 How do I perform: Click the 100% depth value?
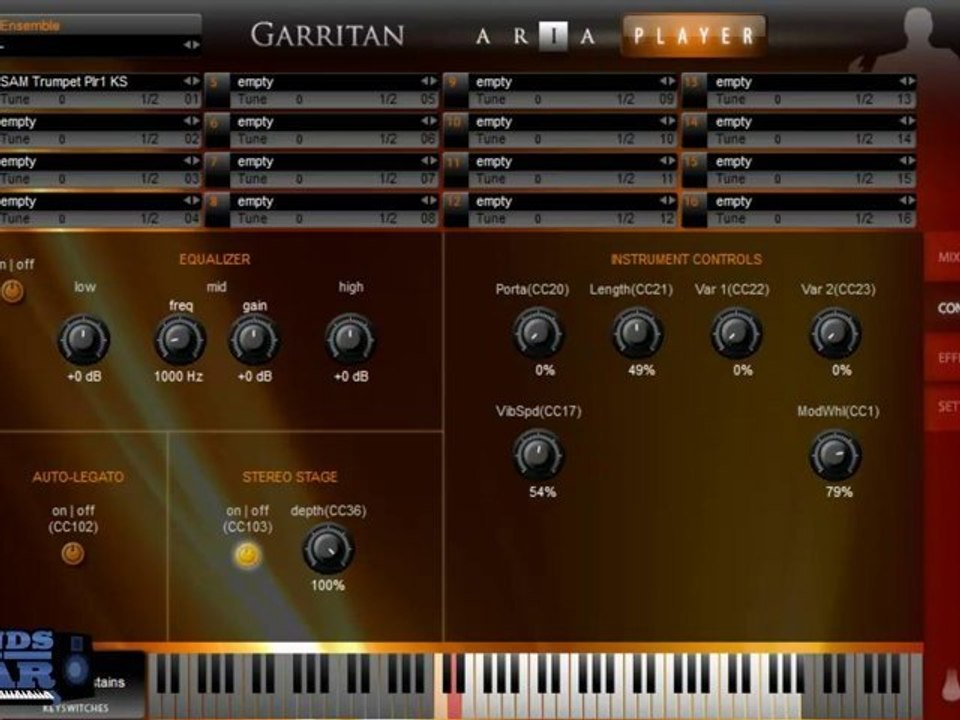pos(328,585)
